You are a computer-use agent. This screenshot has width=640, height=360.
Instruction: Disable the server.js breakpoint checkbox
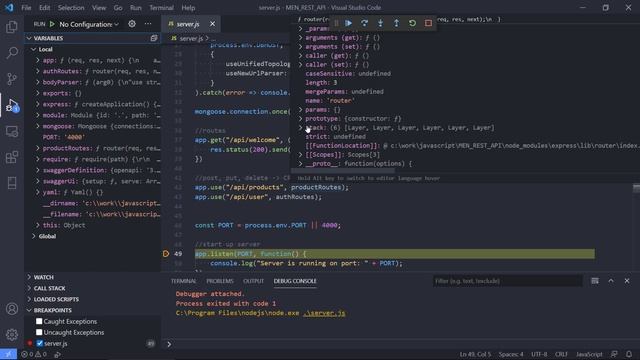pos(40,343)
